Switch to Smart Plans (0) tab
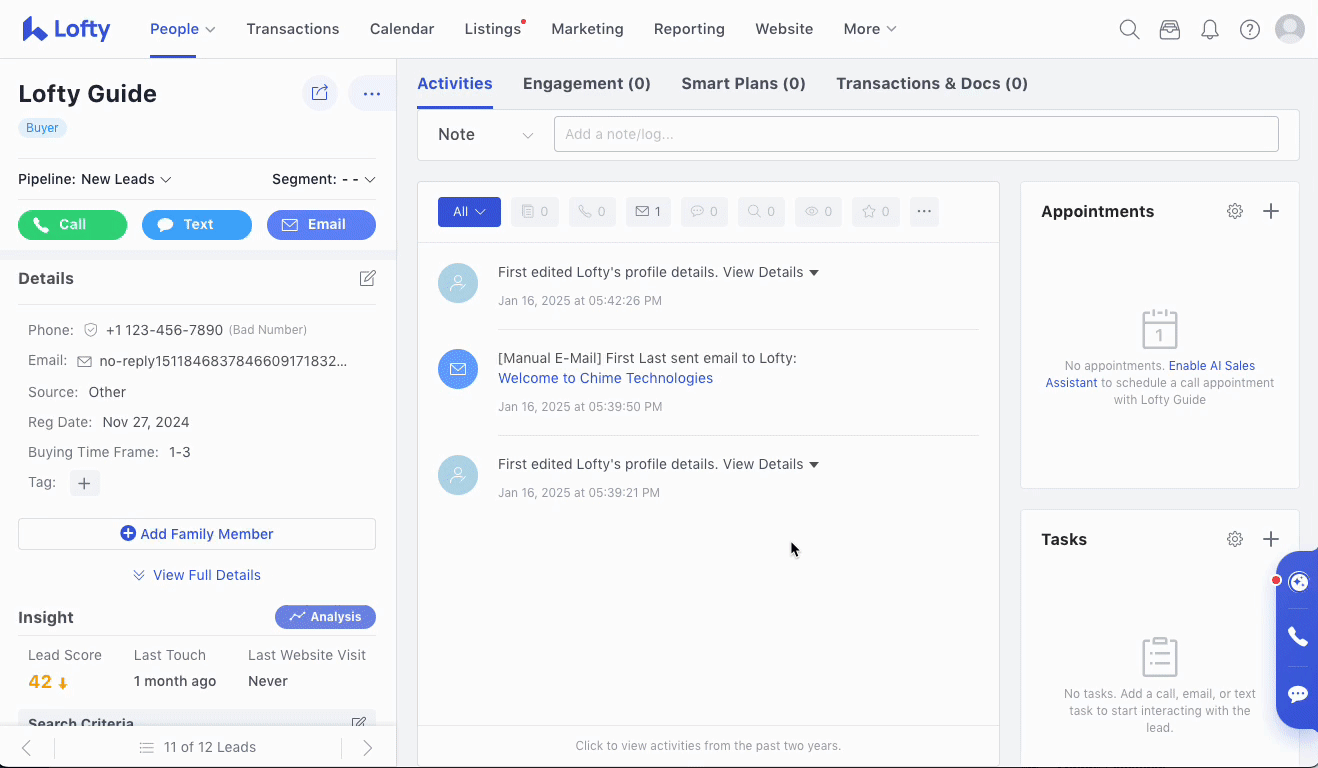The width and height of the screenshot is (1318, 768). (743, 84)
